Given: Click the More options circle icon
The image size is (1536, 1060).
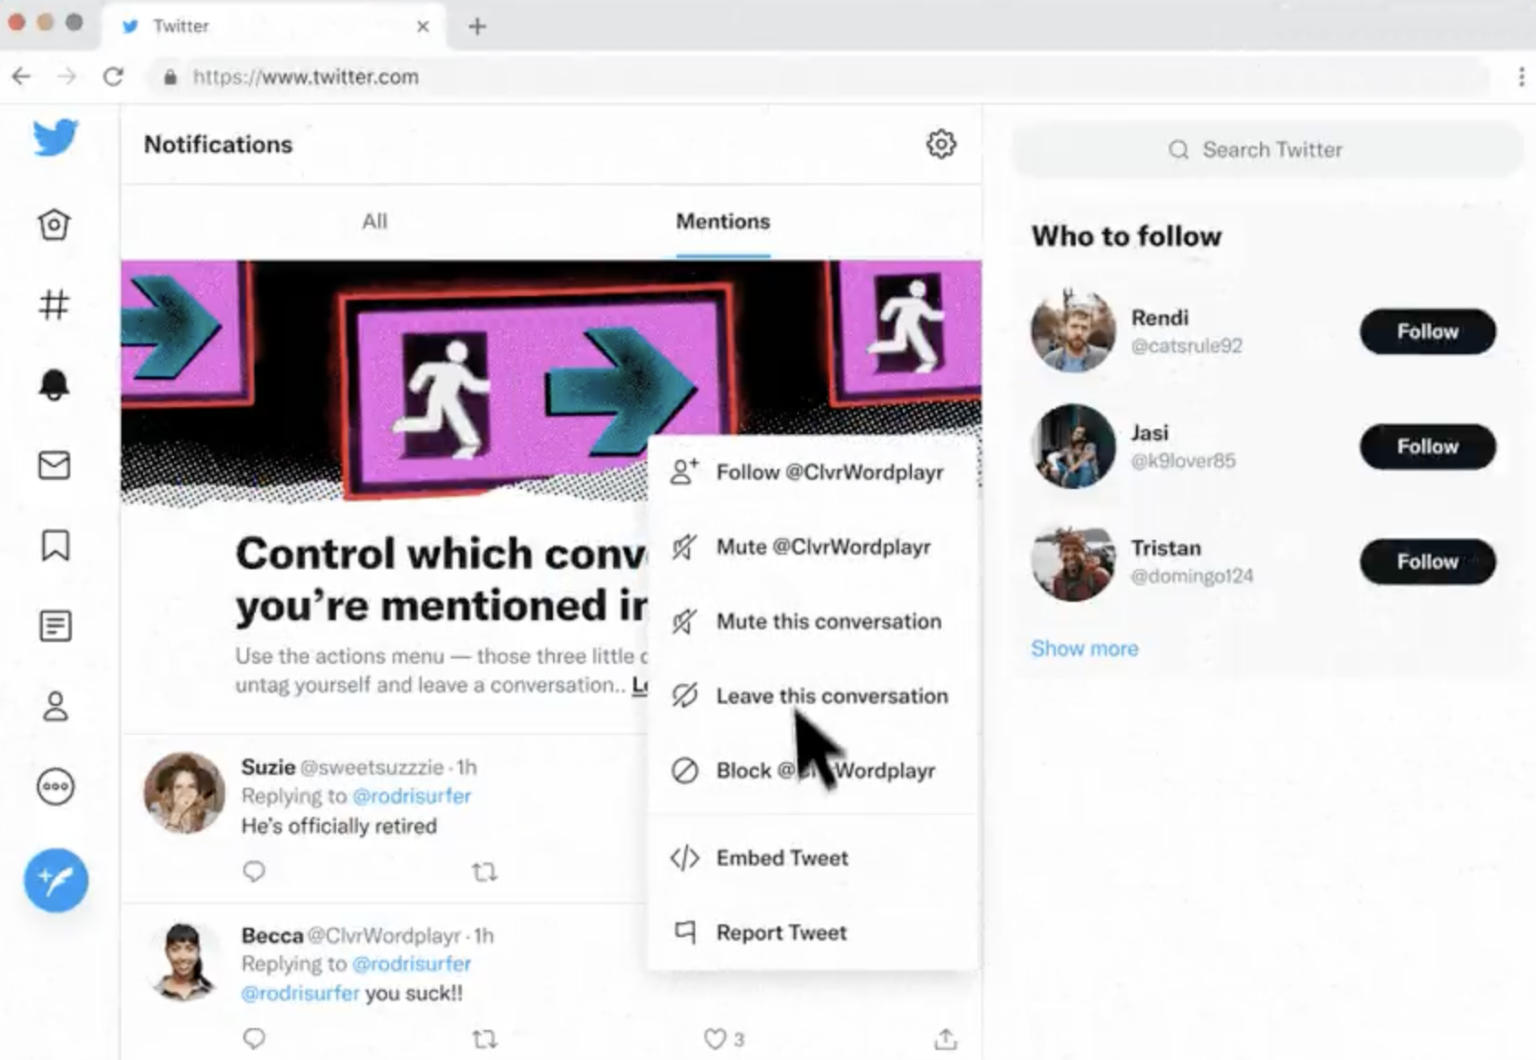Looking at the screenshot, I should coord(55,786).
